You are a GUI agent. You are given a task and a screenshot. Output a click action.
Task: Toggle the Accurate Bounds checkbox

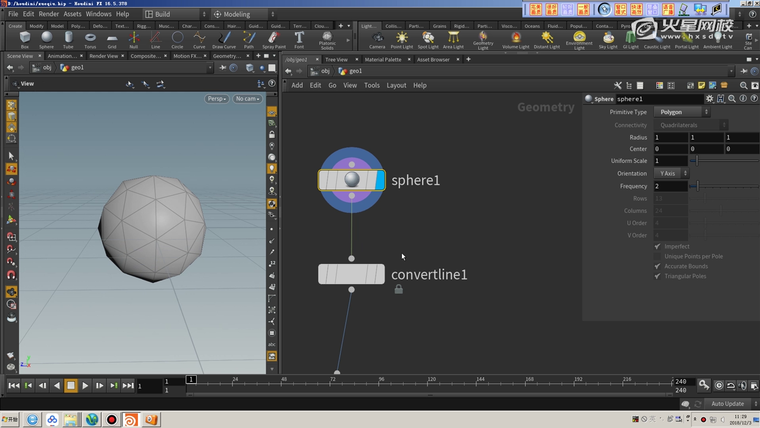point(657,266)
